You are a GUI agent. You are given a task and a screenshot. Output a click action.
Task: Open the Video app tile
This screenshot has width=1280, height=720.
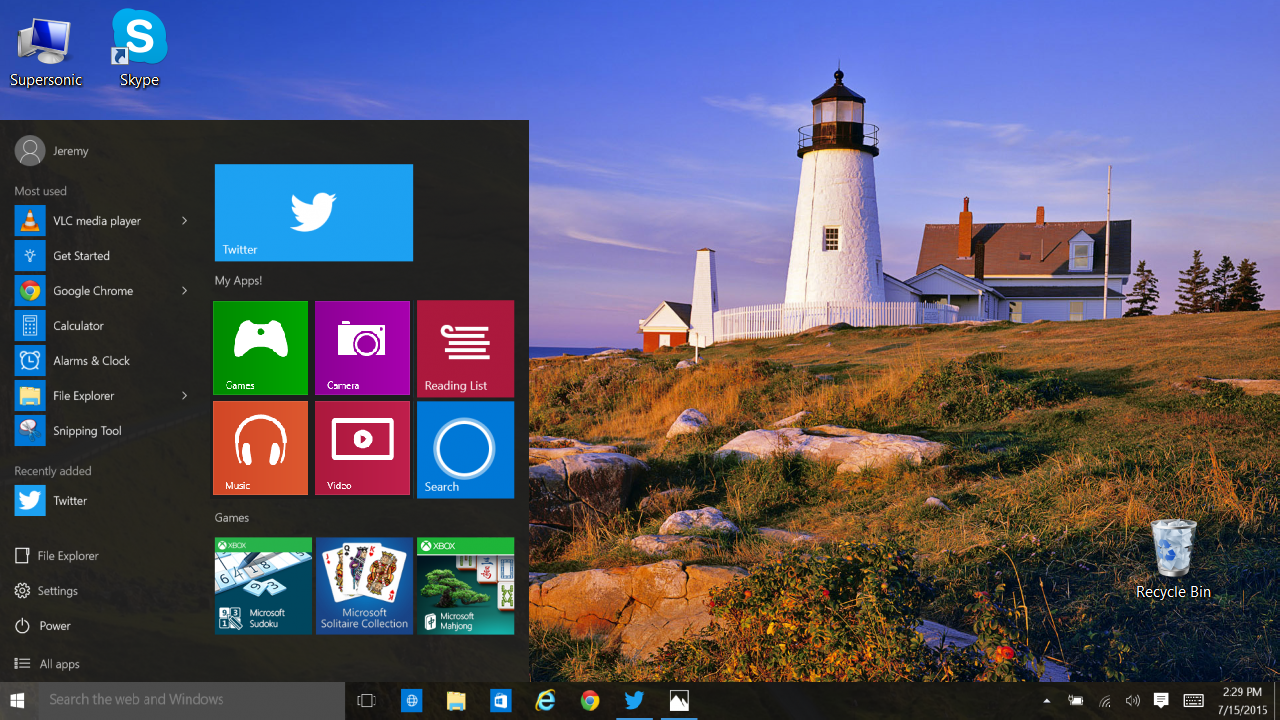(x=362, y=448)
